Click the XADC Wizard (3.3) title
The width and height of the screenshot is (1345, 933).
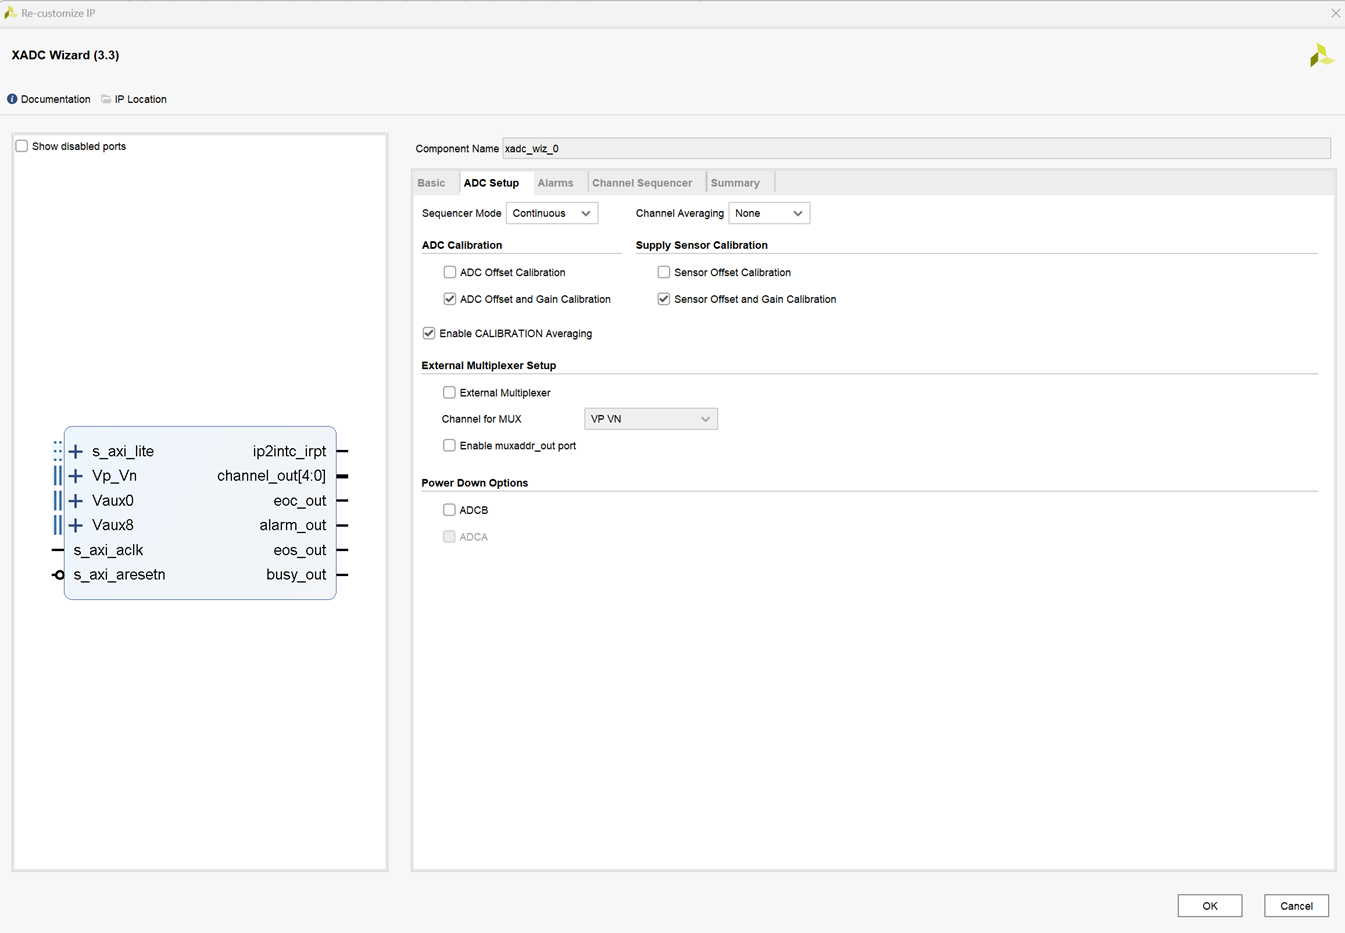(x=65, y=55)
